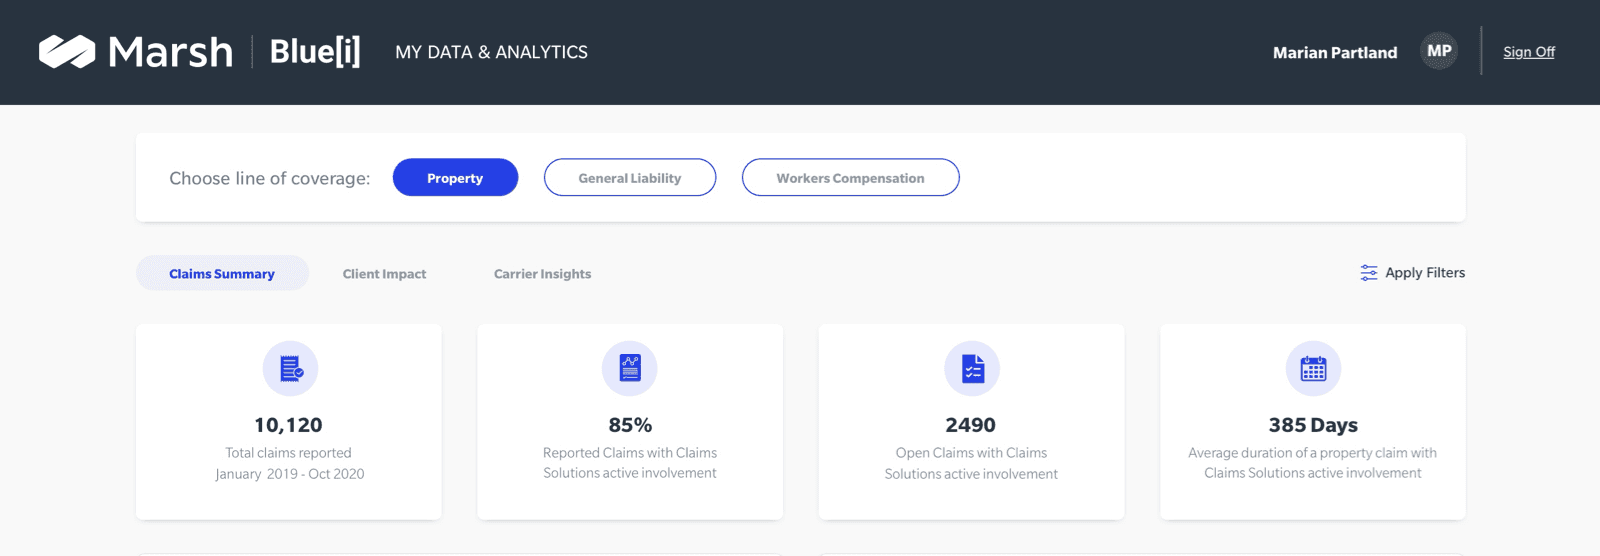Viewport: 1600px width, 556px height.
Task: Select Workers Compensation coverage option
Action: point(851,177)
